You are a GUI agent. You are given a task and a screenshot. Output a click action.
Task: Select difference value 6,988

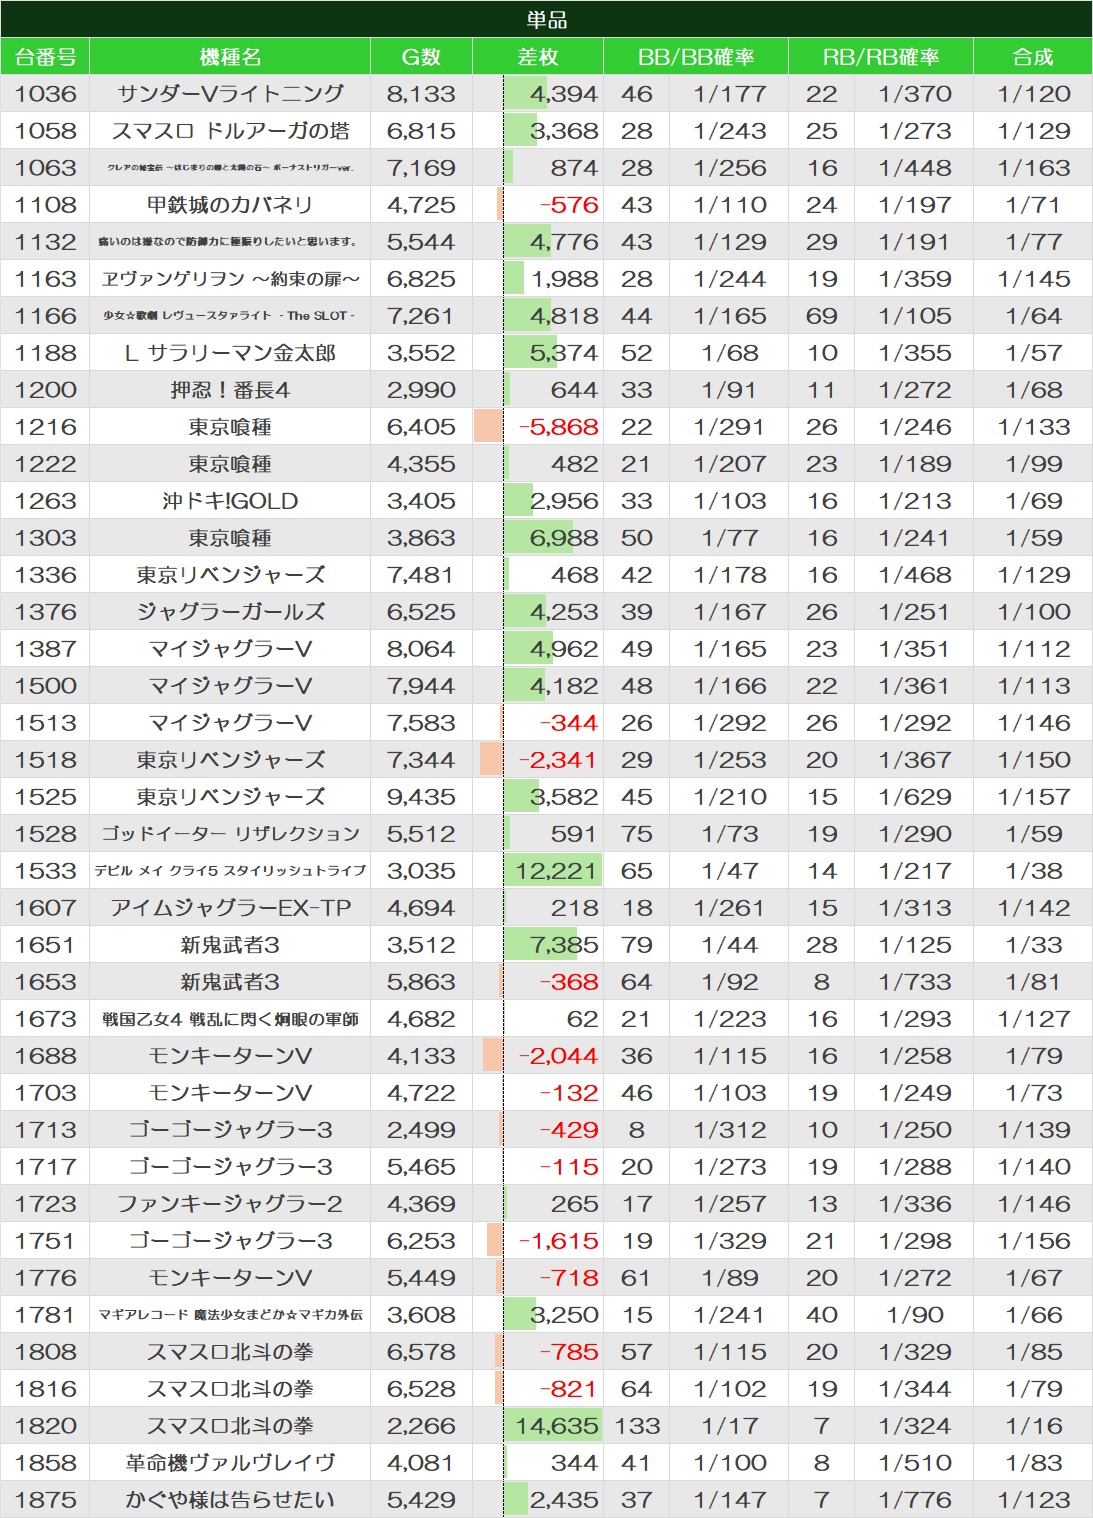(564, 538)
